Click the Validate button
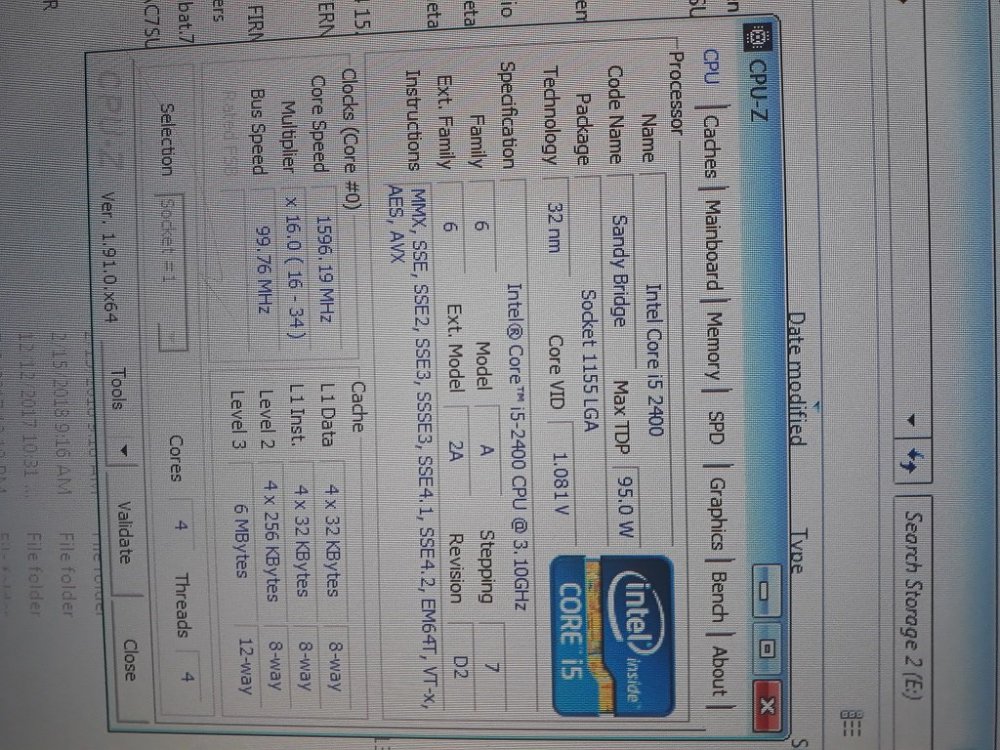 125,533
